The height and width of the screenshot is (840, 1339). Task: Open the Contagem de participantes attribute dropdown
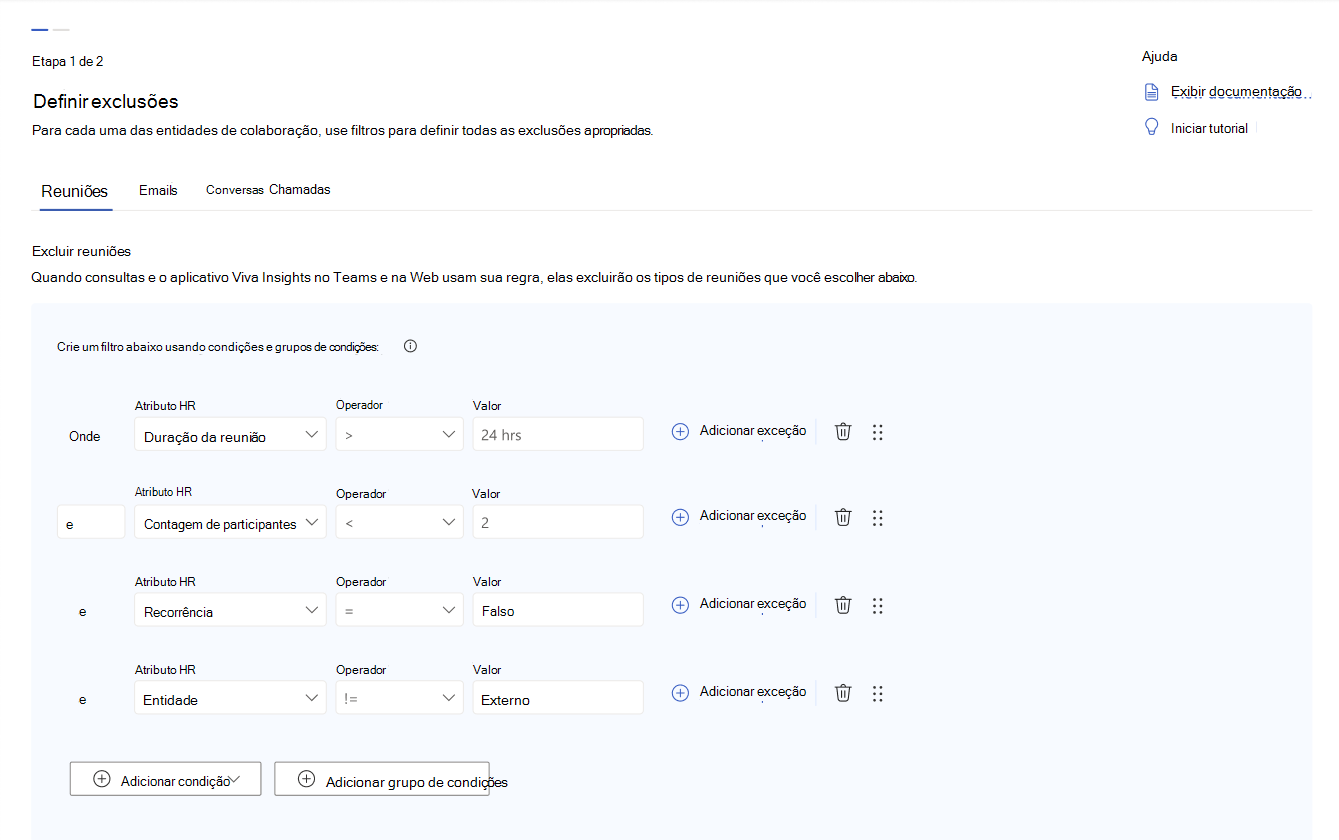pyautogui.click(x=230, y=522)
